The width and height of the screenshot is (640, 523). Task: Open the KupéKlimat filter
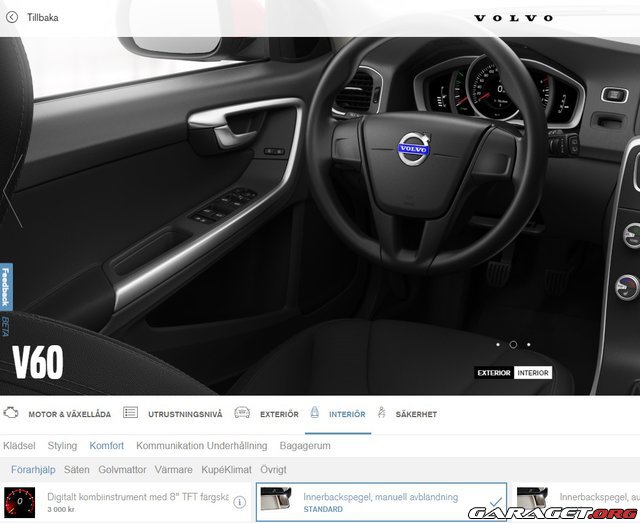tap(226, 469)
